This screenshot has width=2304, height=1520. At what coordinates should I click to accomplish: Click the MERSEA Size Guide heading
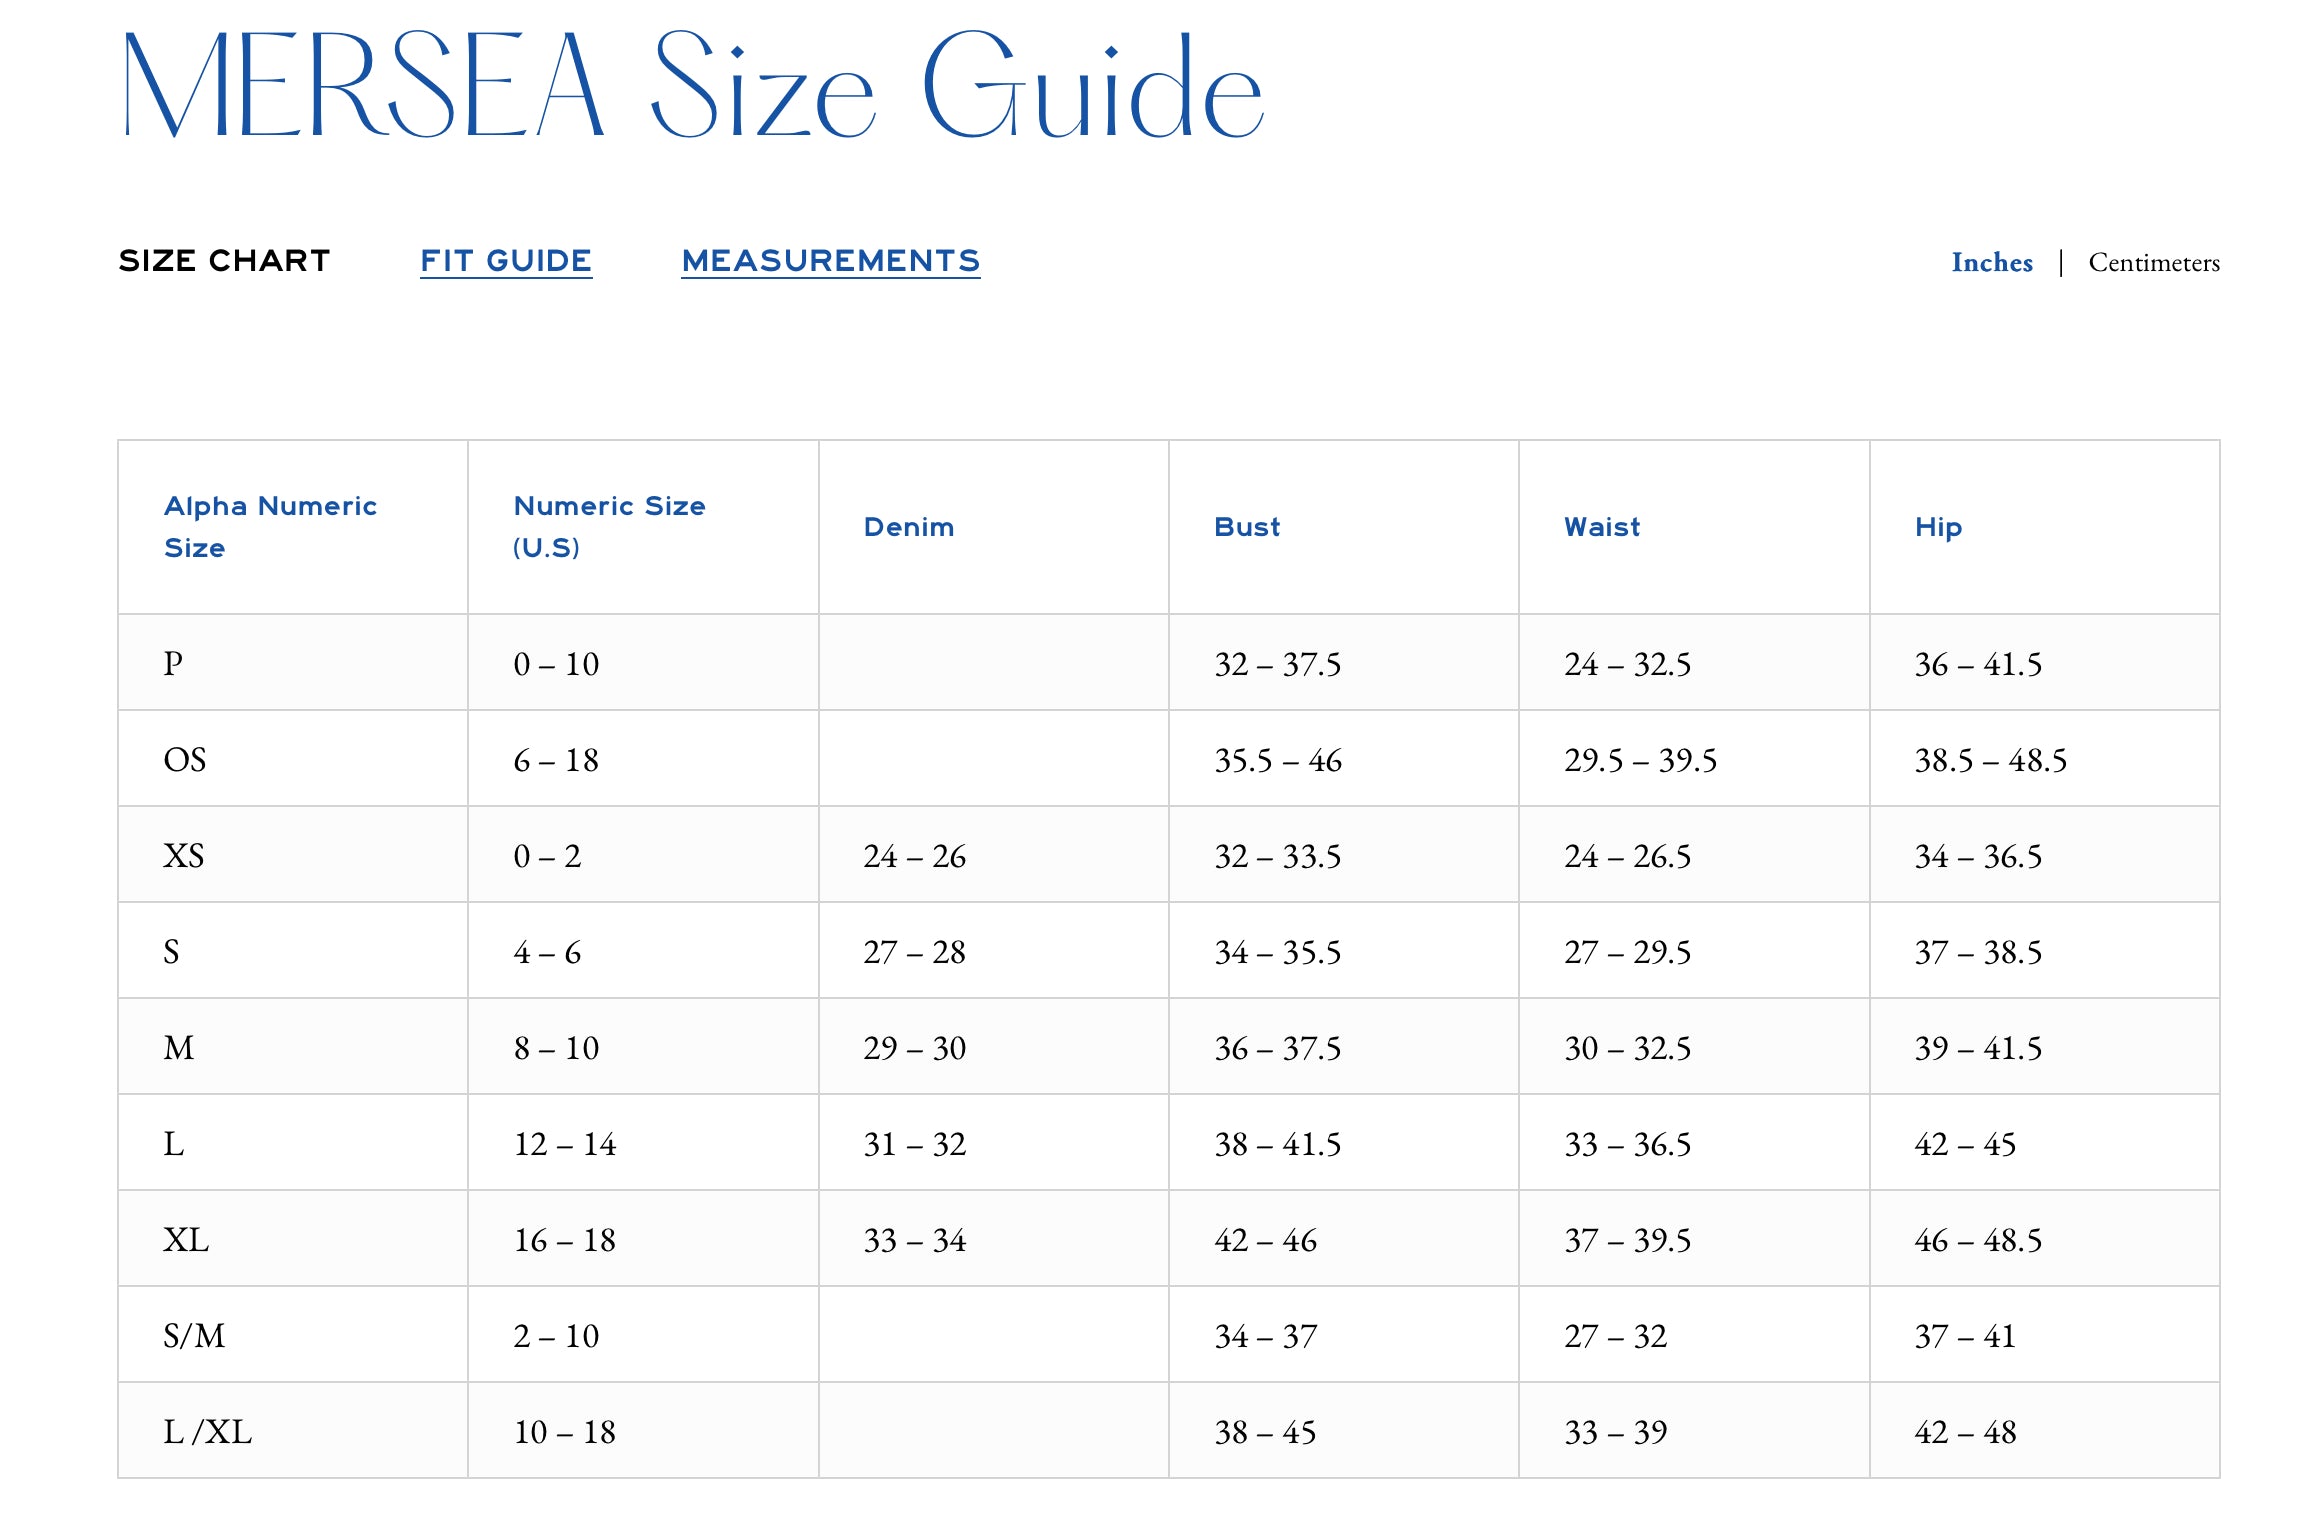[692, 86]
